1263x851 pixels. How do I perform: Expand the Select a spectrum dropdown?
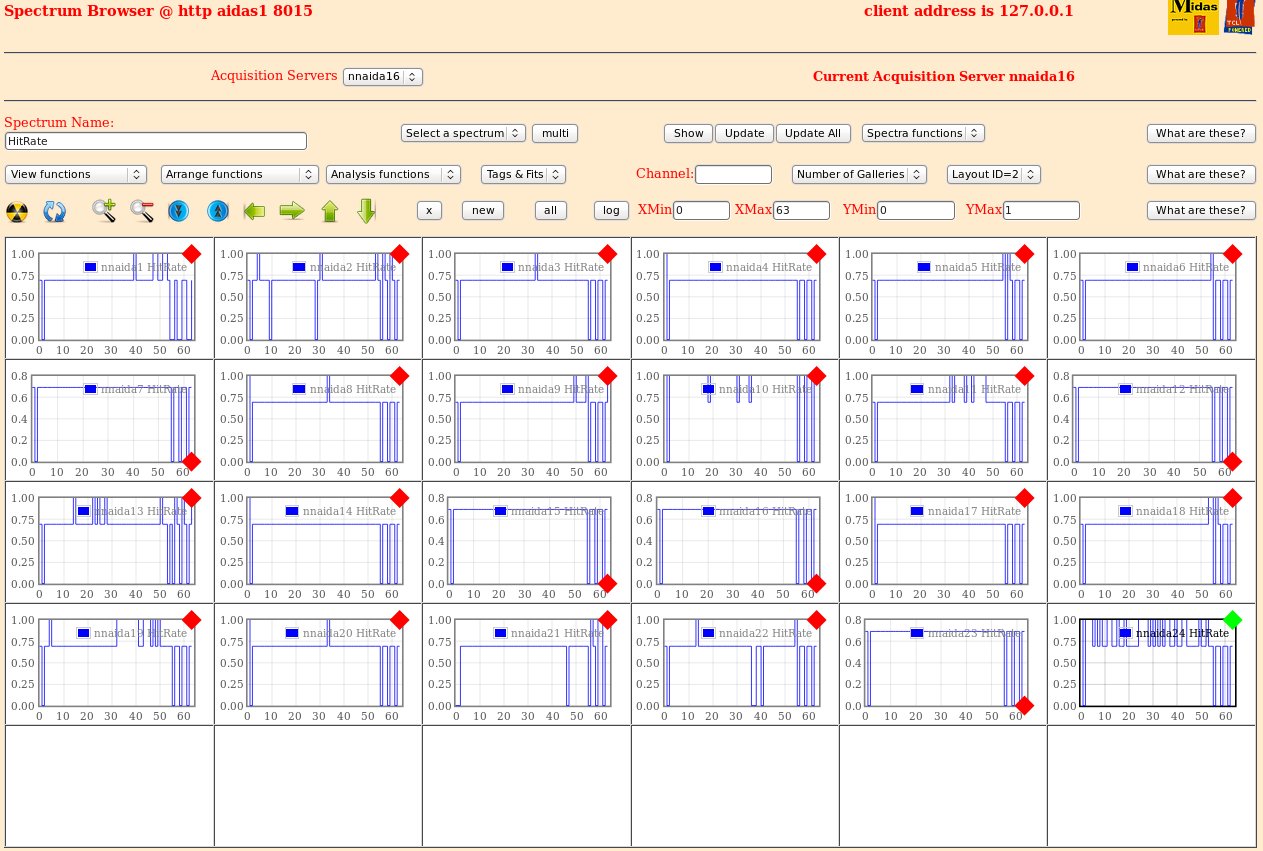(463, 133)
